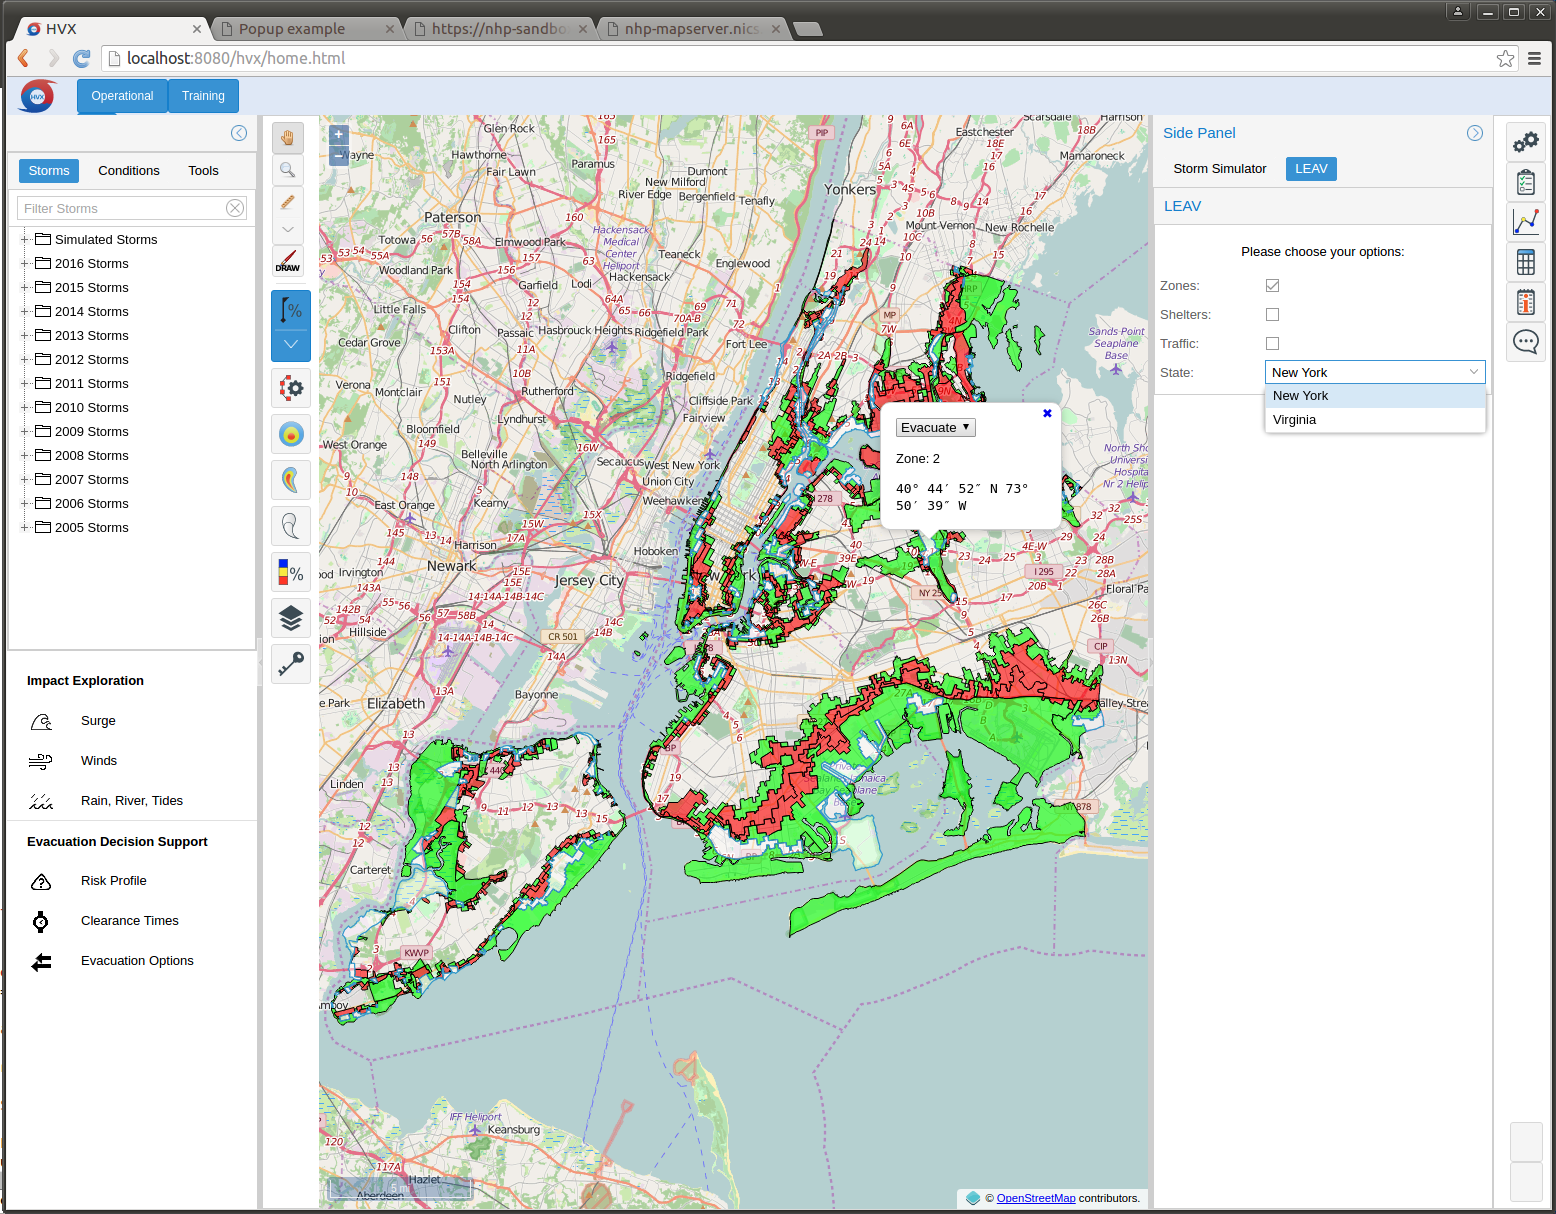This screenshot has height=1214, width=1556.
Task: Choose Virginia from the State dropdown list
Action: pyautogui.click(x=1295, y=420)
